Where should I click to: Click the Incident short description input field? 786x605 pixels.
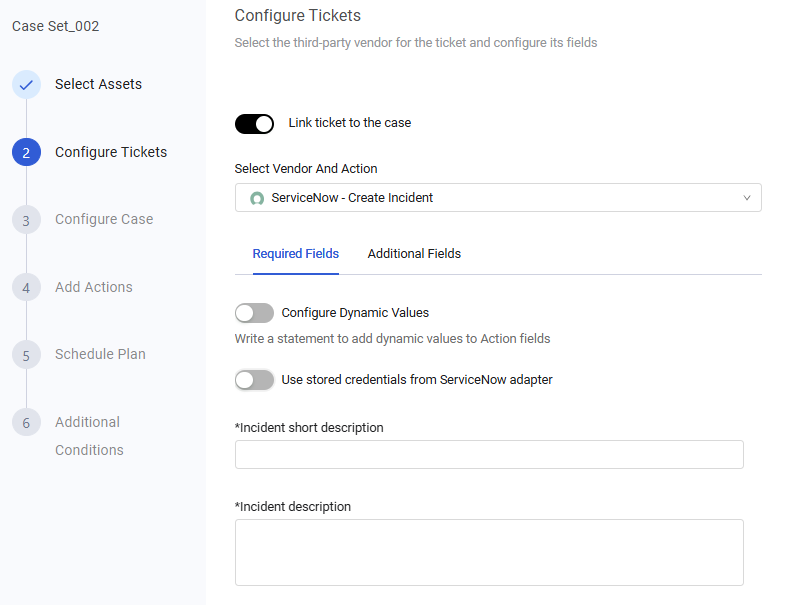(x=489, y=455)
